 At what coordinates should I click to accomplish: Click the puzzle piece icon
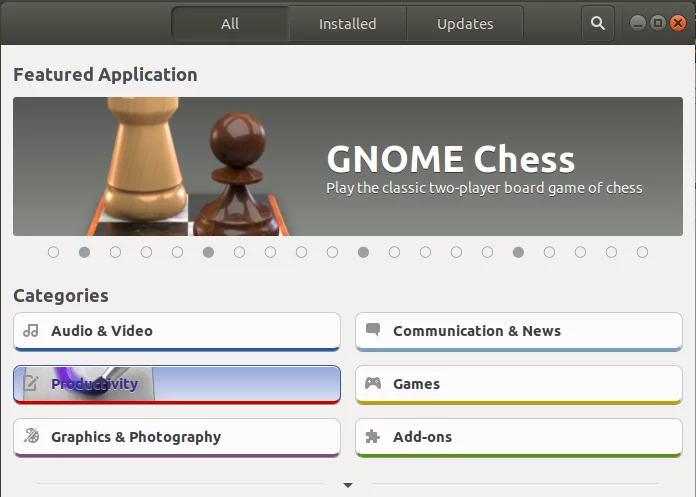372,437
